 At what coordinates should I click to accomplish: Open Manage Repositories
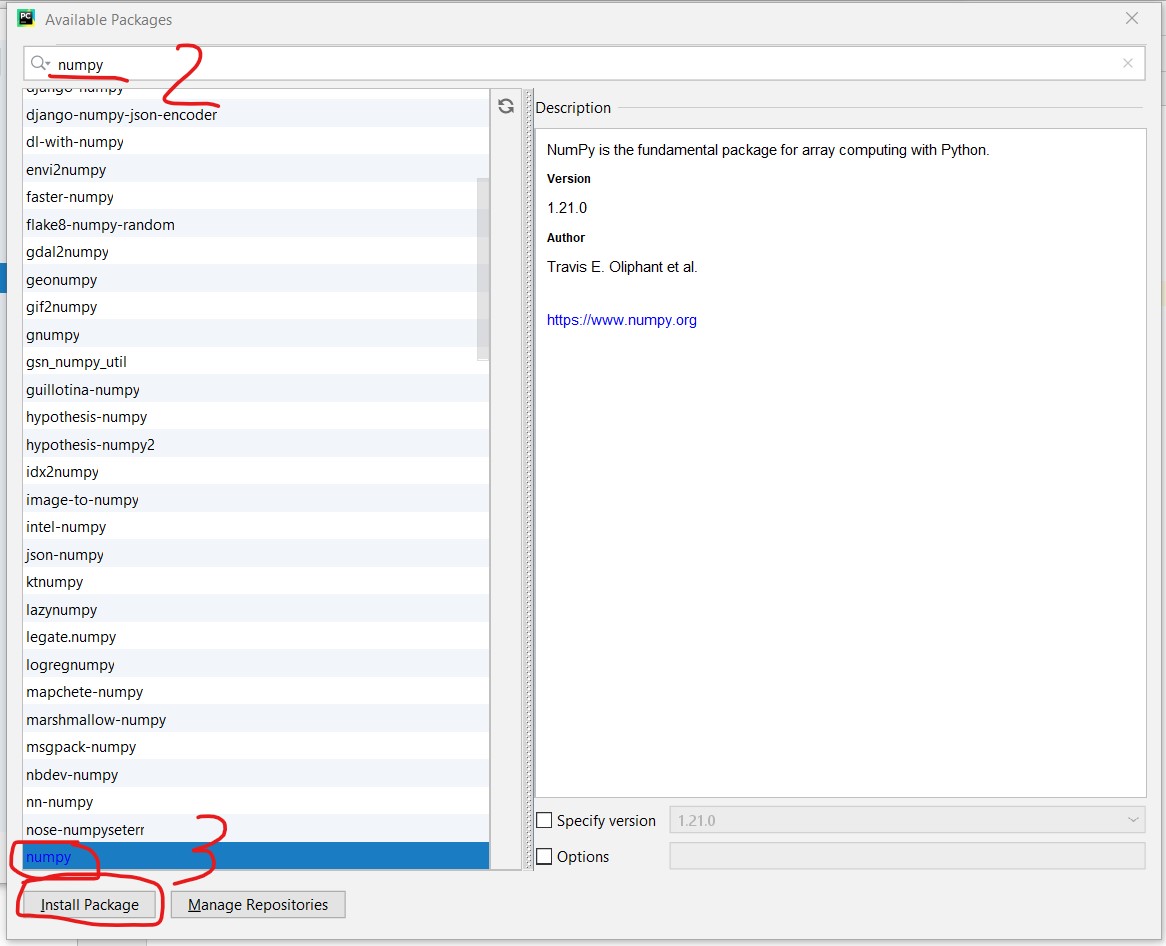pyautogui.click(x=258, y=904)
